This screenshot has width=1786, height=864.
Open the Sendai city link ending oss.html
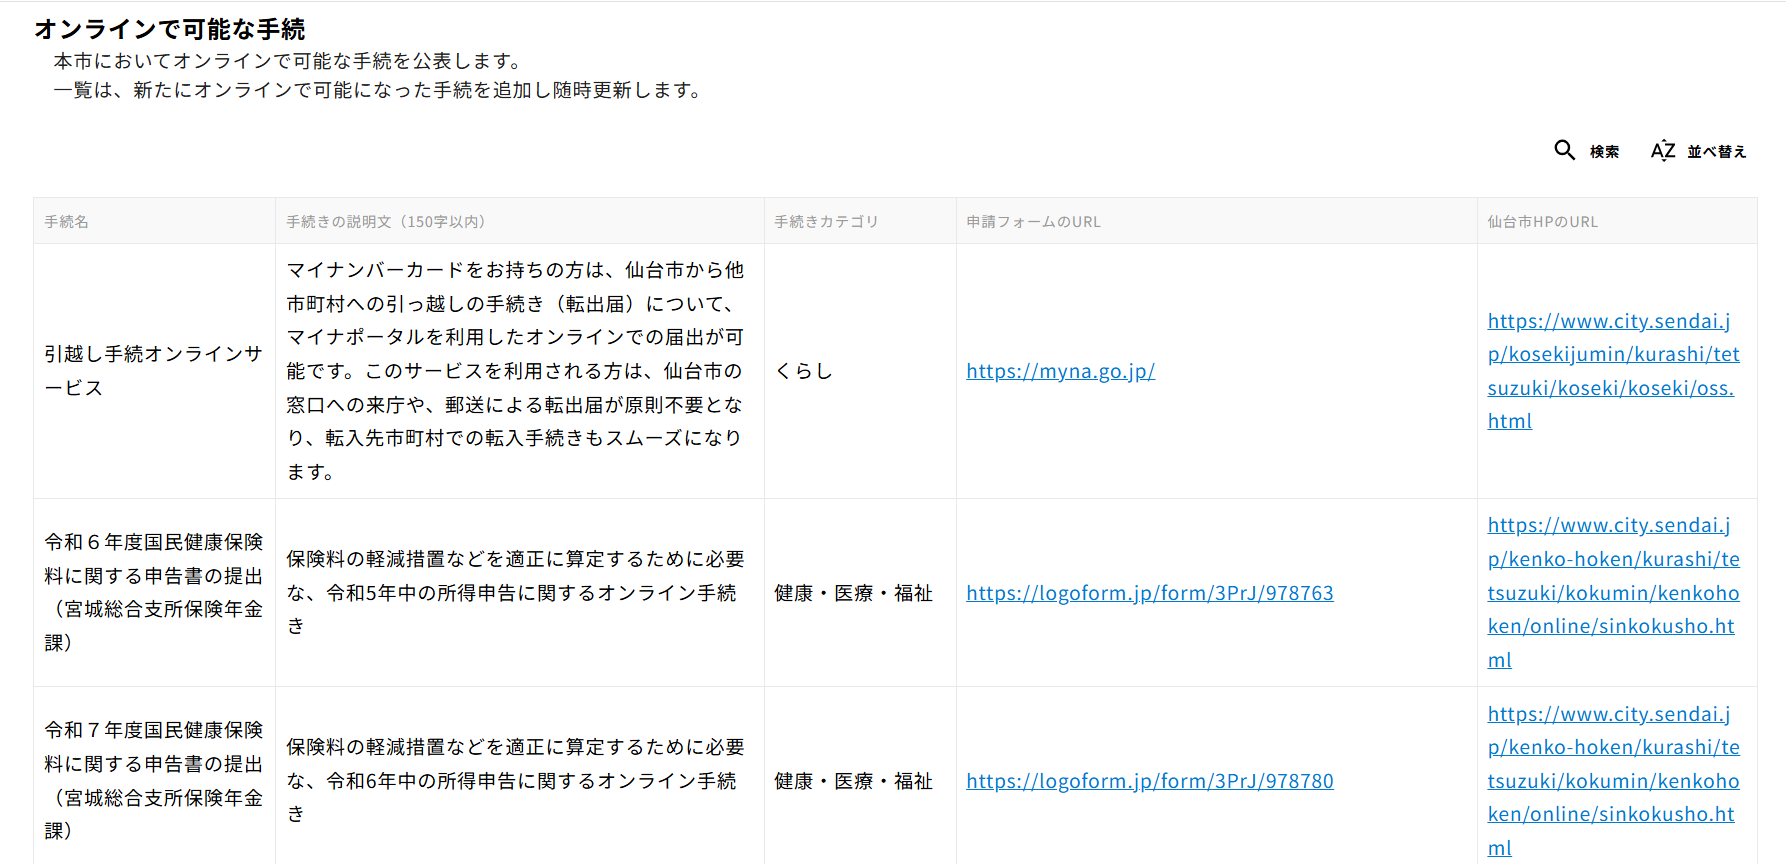coord(1612,371)
